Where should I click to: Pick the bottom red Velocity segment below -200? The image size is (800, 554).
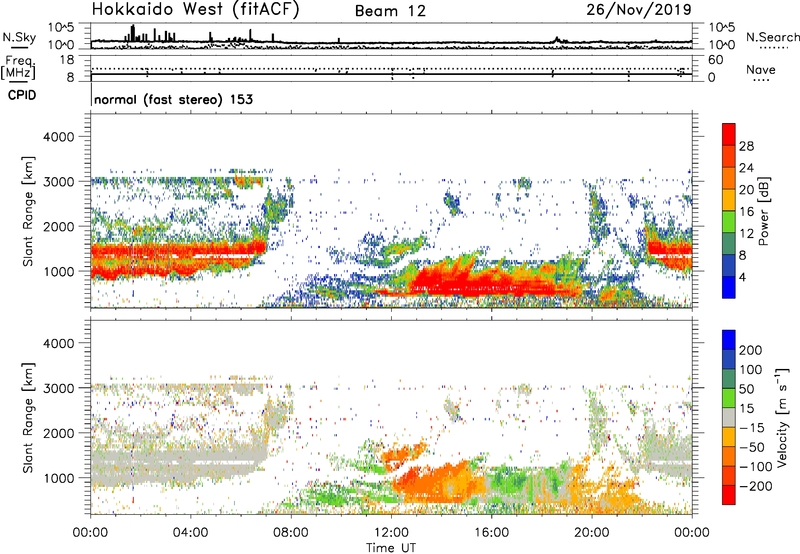pyautogui.click(x=729, y=495)
